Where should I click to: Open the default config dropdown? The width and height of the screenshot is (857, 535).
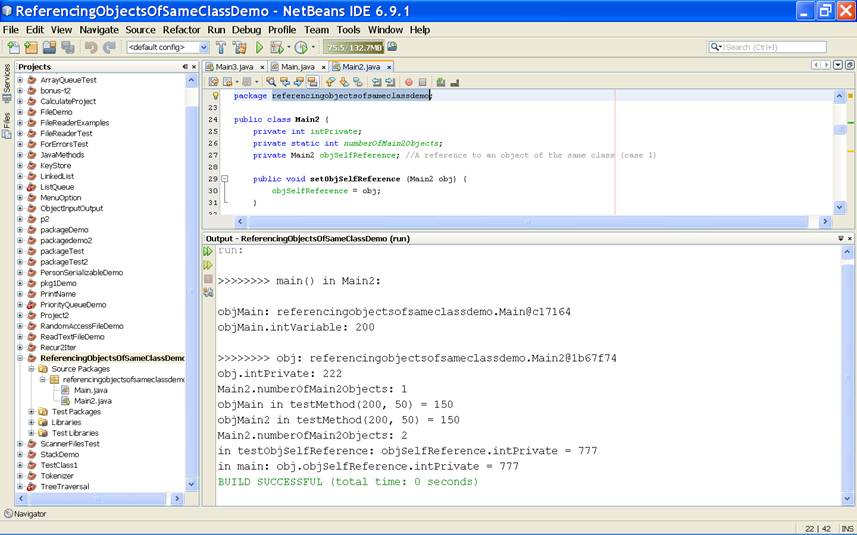pos(204,47)
